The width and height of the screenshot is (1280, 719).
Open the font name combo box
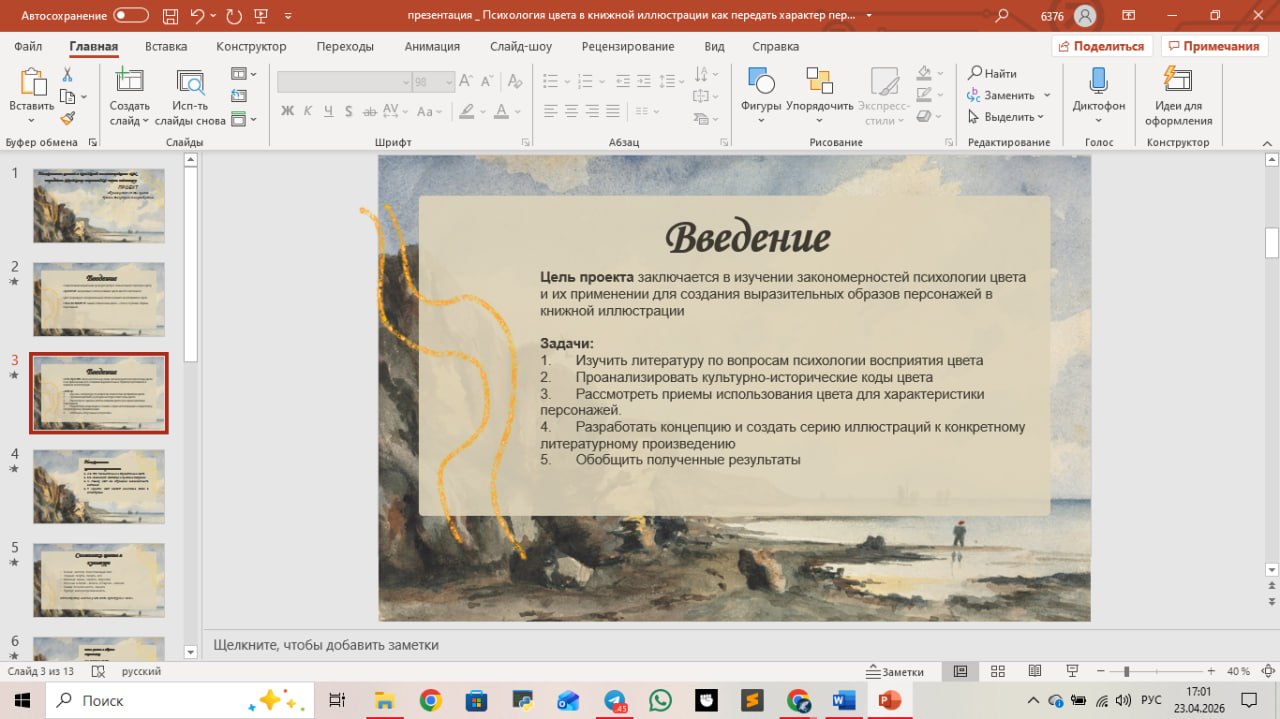[344, 82]
